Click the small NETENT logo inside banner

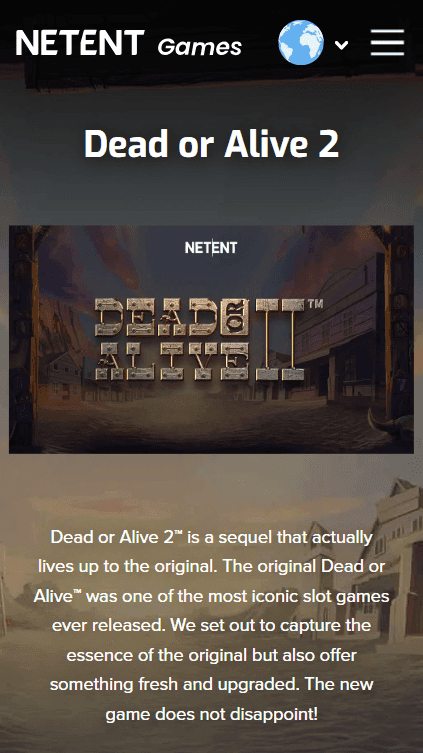click(x=211, y=248)
